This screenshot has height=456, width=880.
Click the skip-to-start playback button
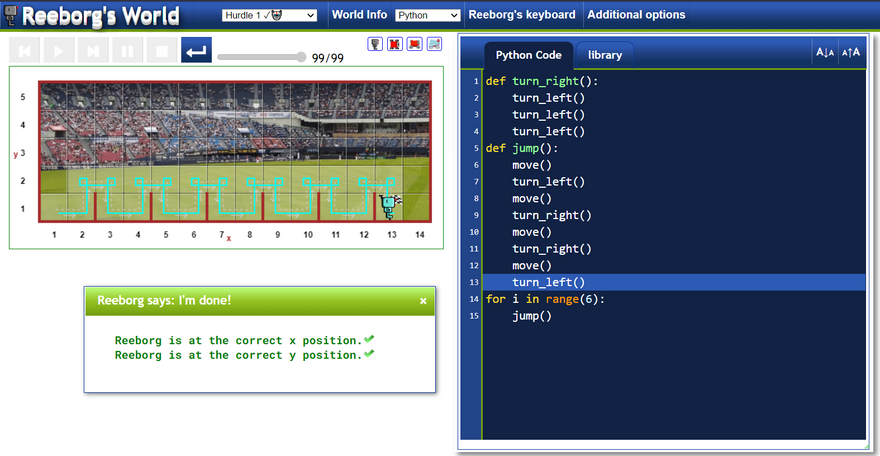[x=26, y=50]
